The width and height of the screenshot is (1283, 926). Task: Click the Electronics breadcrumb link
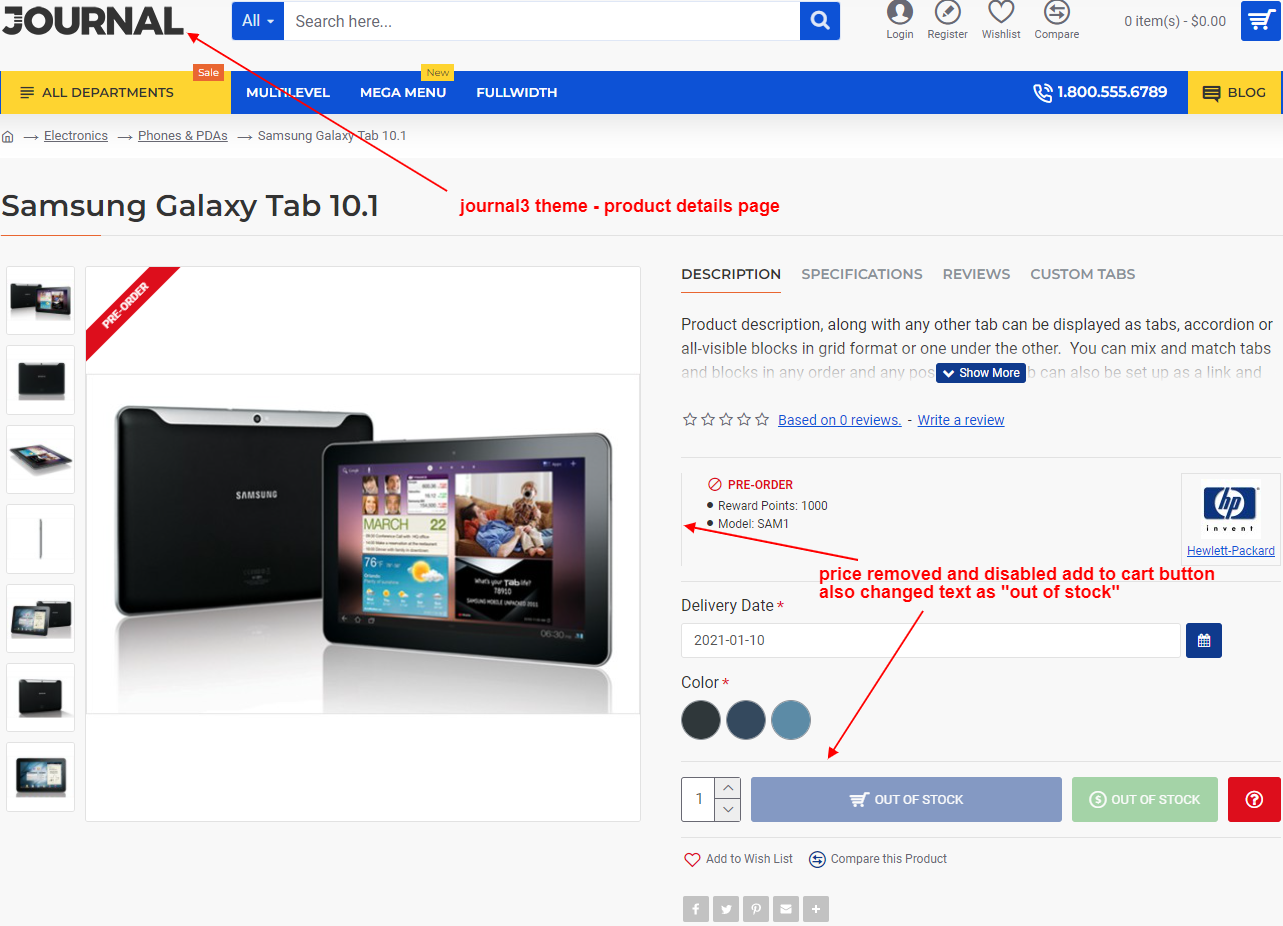tap(76, 136)
